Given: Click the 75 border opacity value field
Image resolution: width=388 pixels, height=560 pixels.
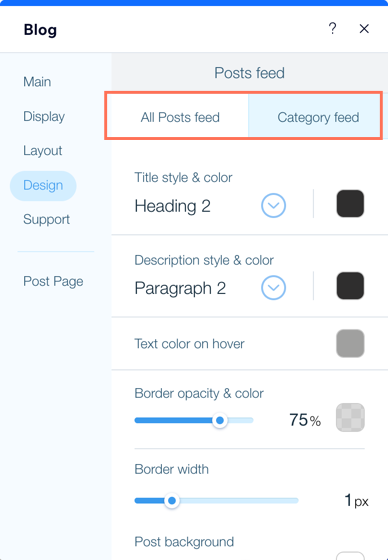Looking at the screenshot, I should [x=304, y=420].
